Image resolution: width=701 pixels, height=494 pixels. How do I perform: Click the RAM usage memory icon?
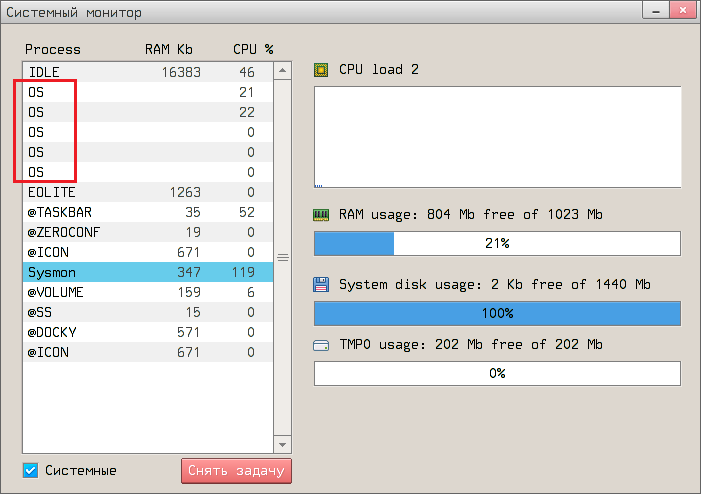tap(321, 215)
